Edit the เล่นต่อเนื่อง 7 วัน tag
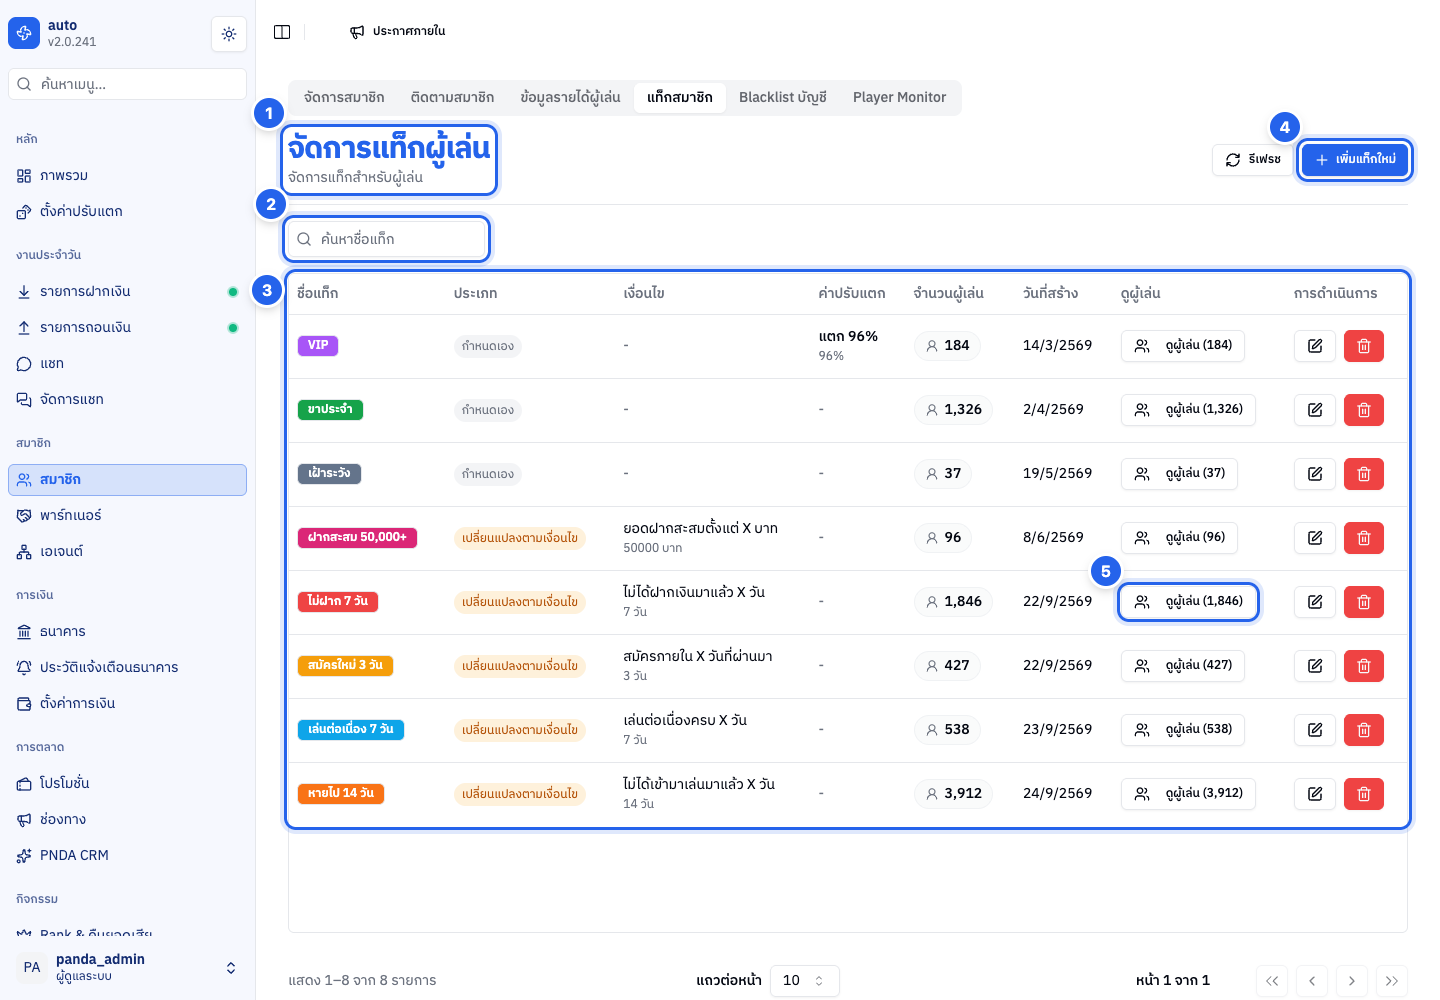Viewport: 1440px width, 1000px height. click(x=1315, y=730)
